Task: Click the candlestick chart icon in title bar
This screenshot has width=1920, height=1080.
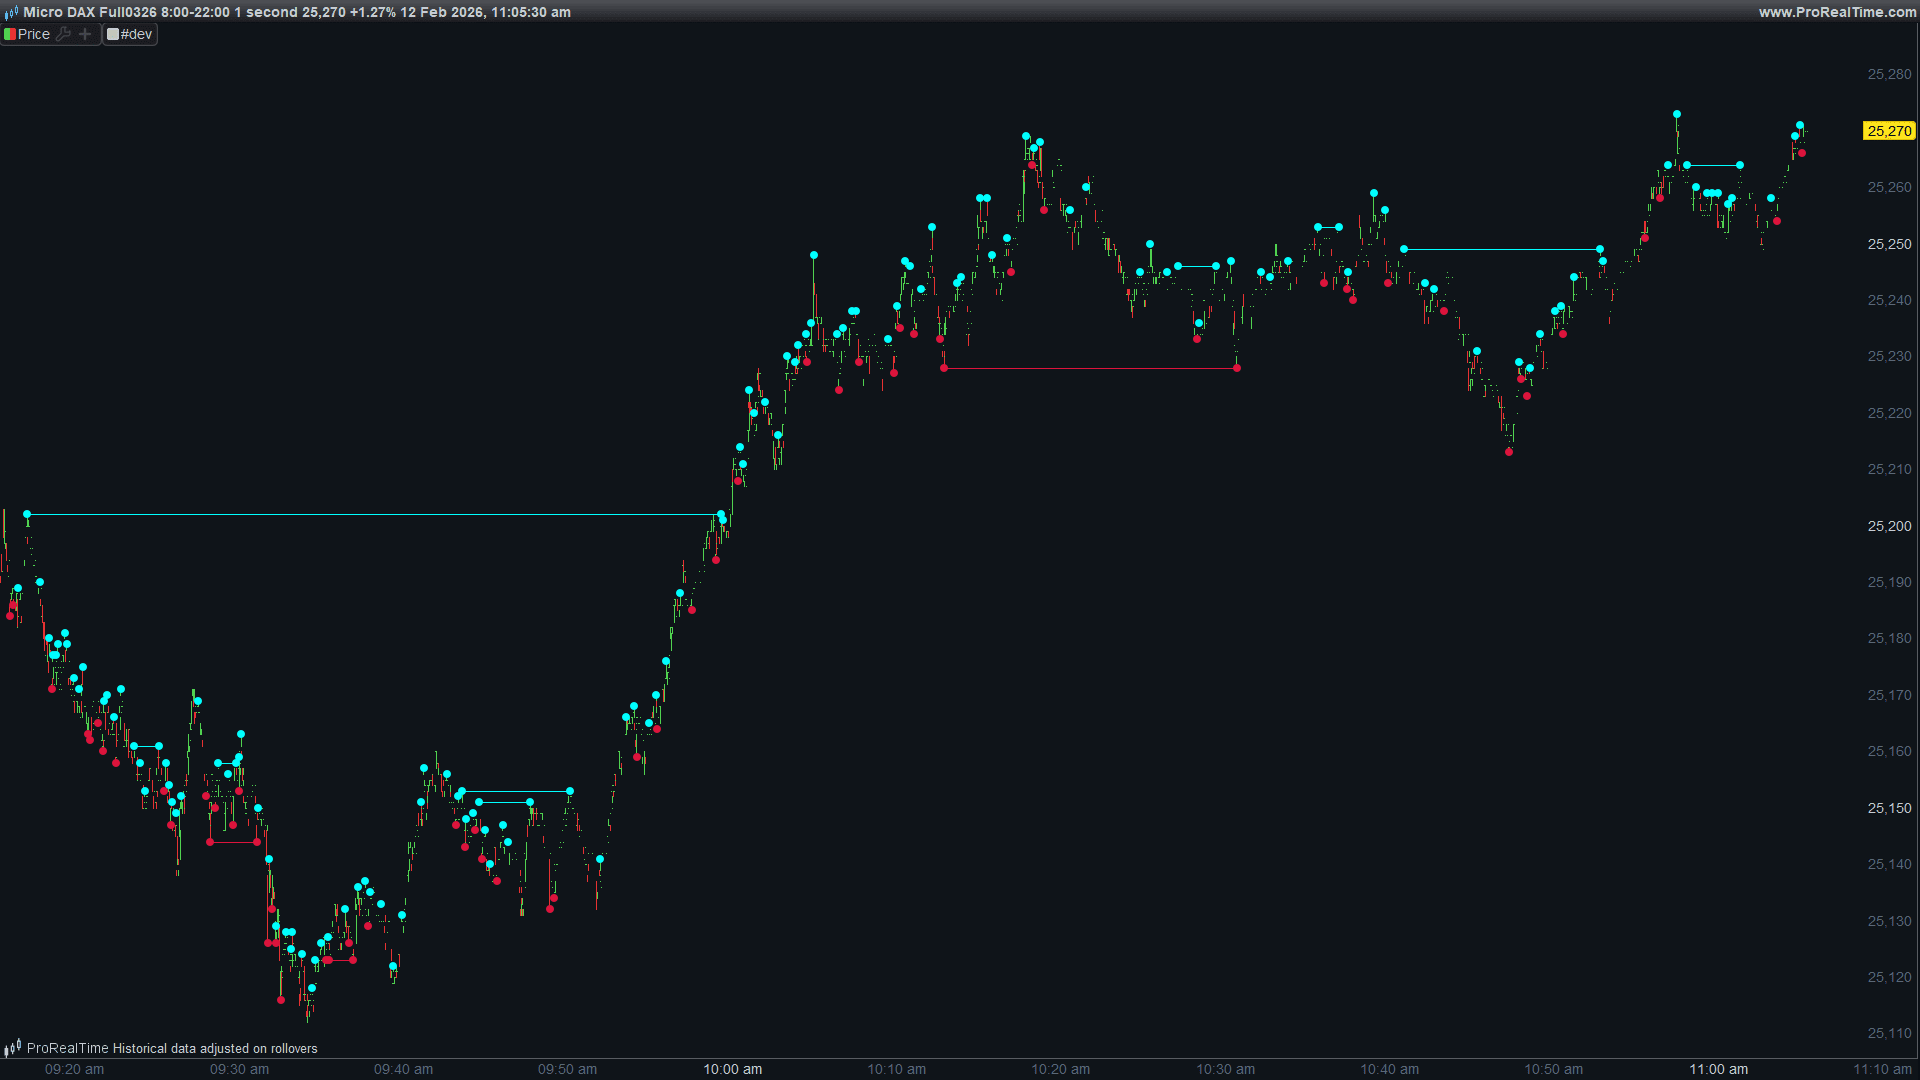Action: coord(11,12)
